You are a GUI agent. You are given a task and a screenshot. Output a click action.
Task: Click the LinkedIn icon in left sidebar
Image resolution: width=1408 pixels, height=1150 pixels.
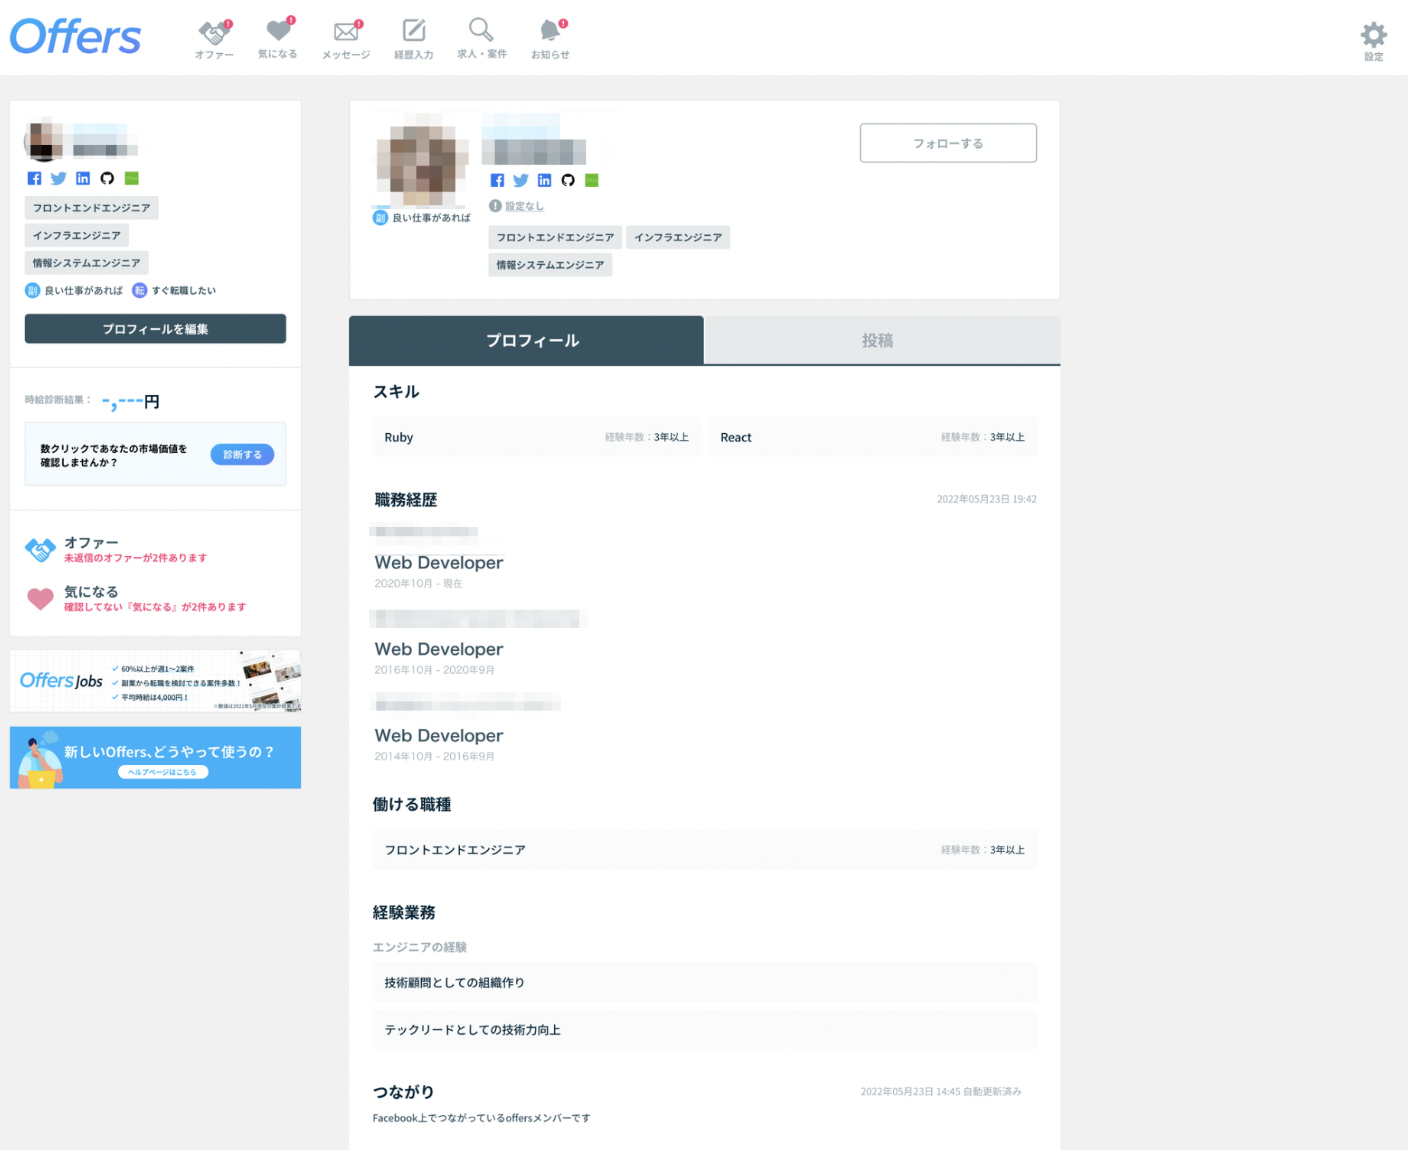(83, 178)
